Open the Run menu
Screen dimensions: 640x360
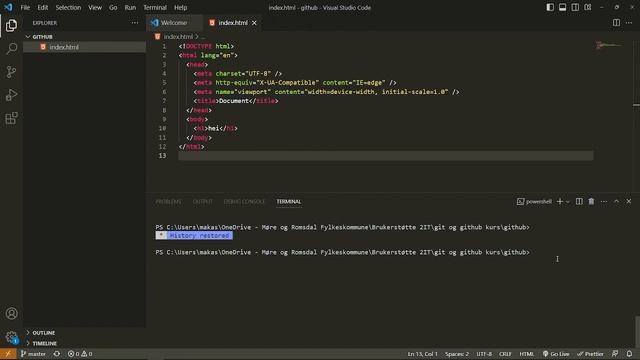[130, 7]
